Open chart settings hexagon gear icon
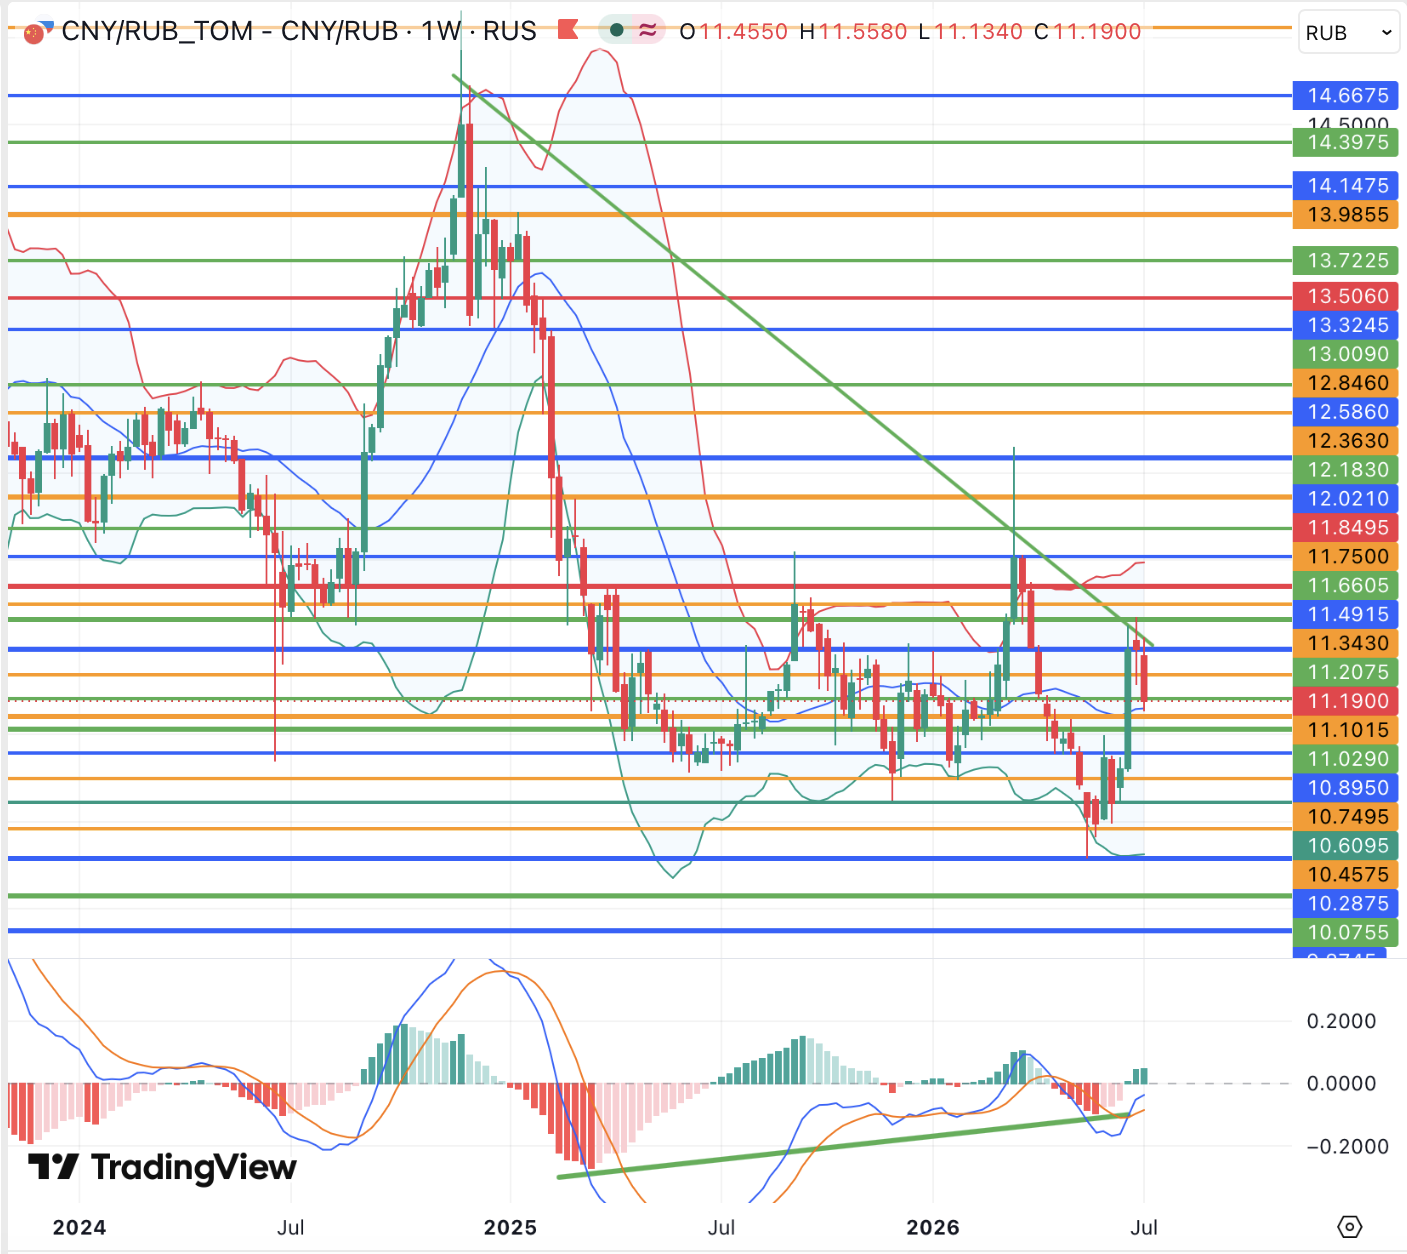 (1349, 1226)
